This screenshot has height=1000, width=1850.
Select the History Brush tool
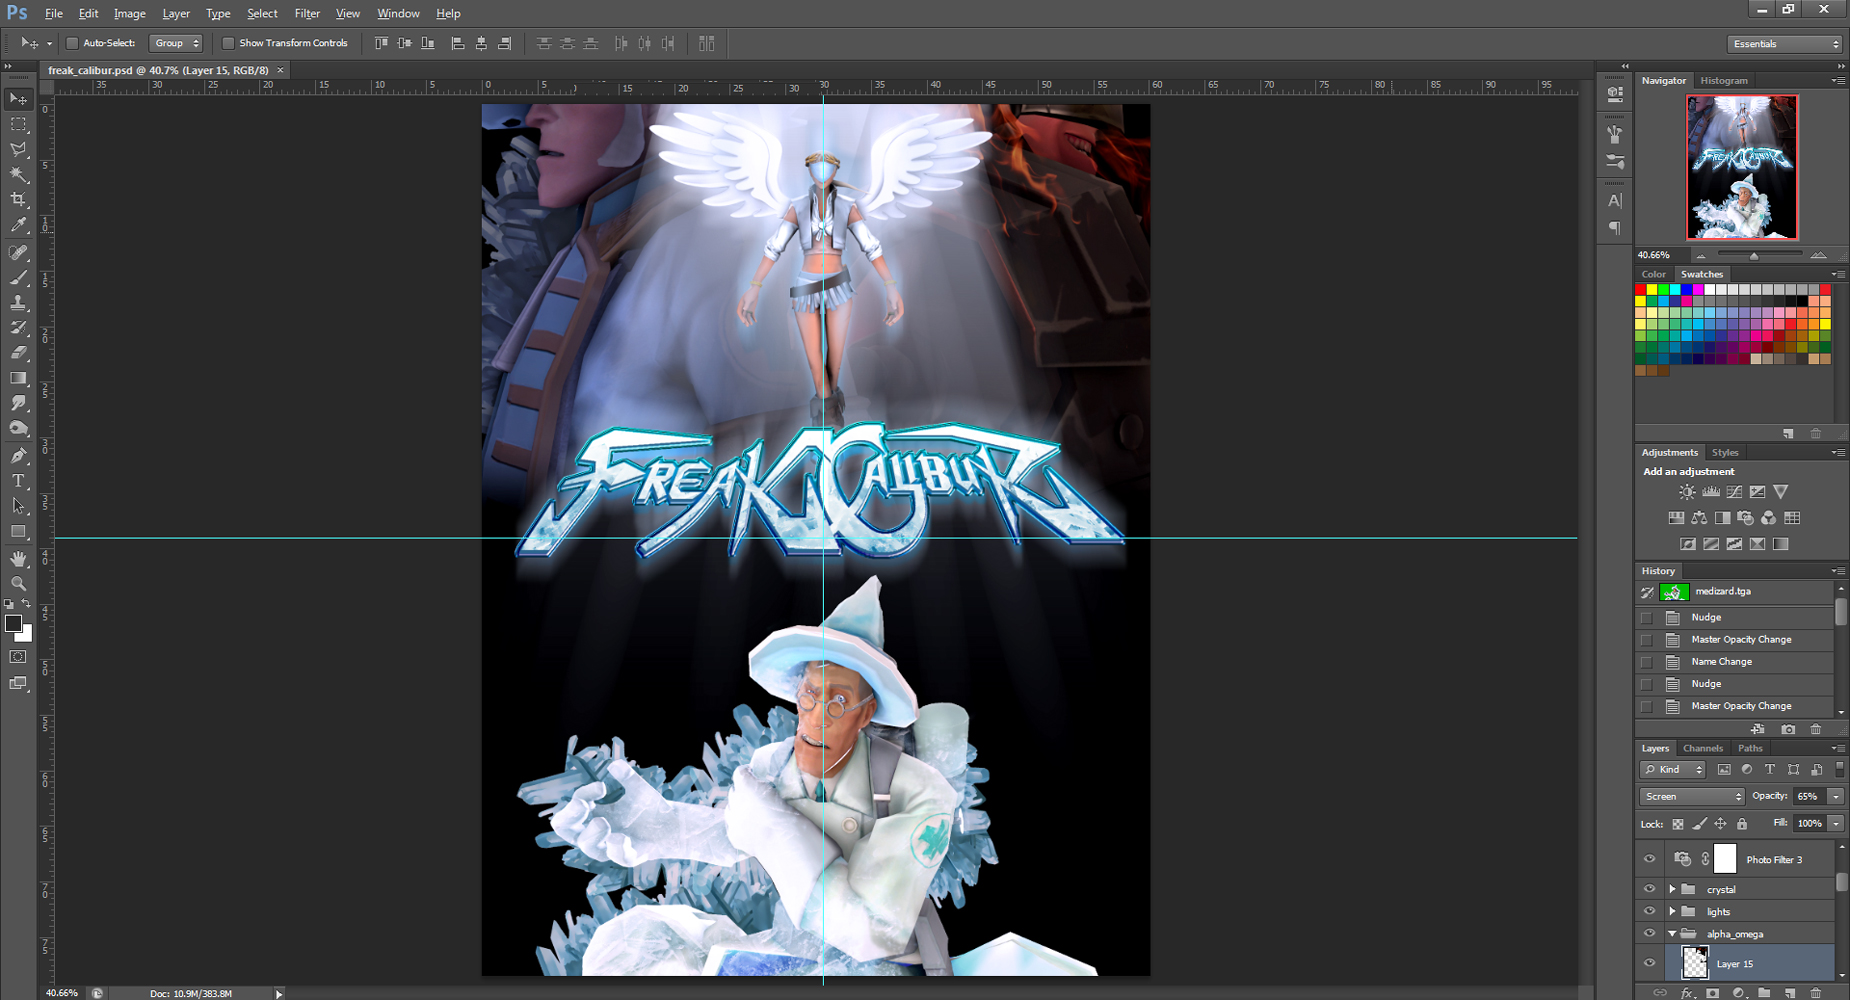point(19,328)
